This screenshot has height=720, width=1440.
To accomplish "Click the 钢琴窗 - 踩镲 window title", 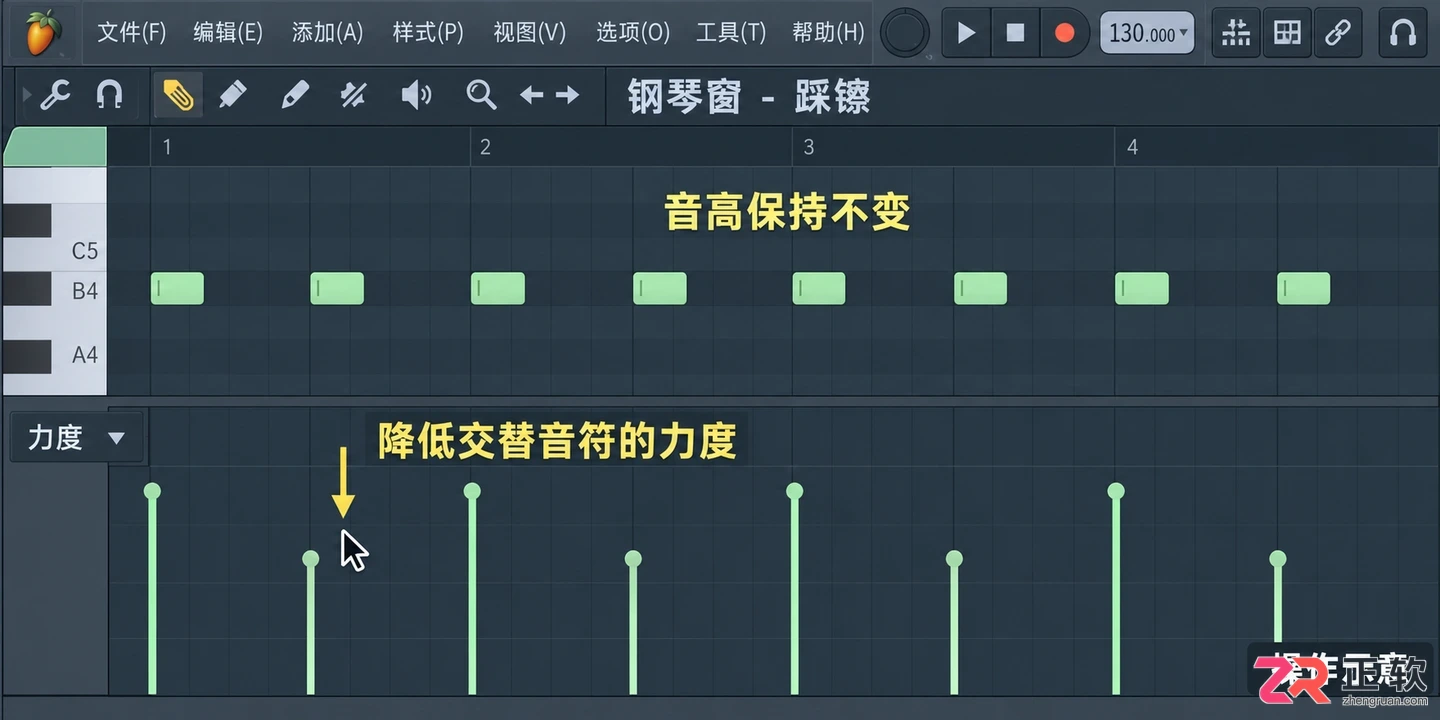I will coord(749,97).
